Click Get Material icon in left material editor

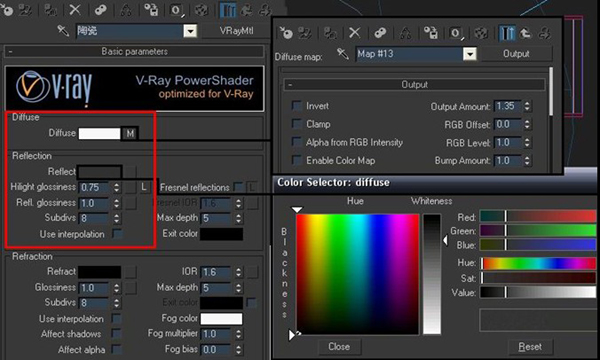[7, 10]
